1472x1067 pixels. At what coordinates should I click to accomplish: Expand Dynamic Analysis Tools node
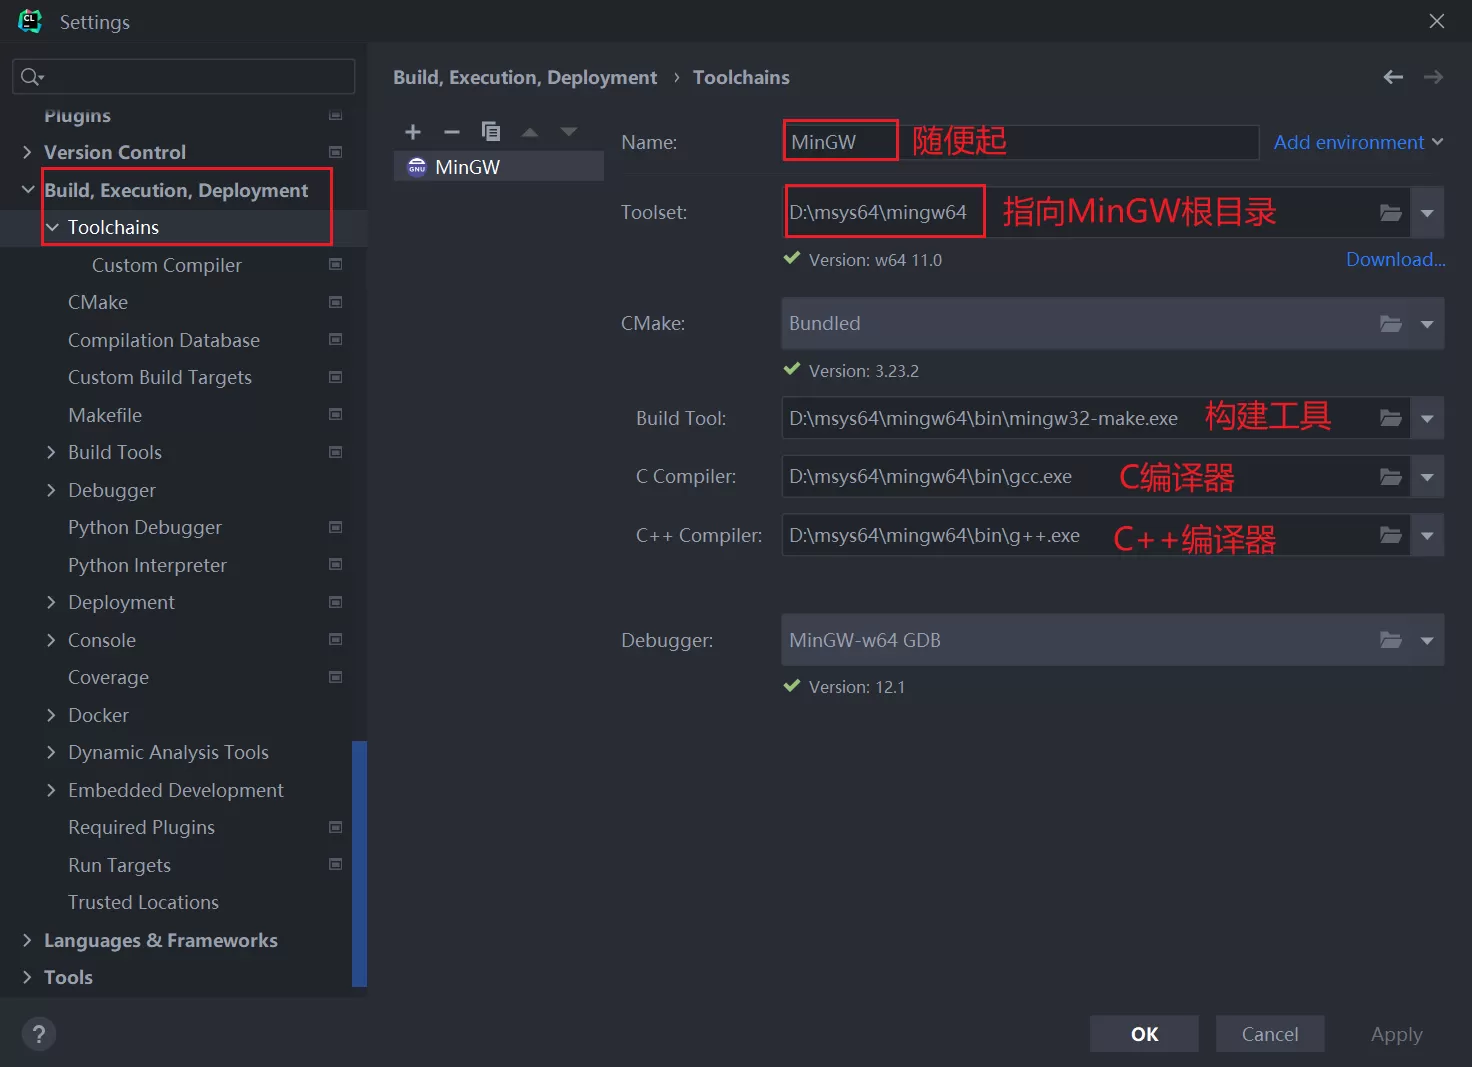pos(51,752)
